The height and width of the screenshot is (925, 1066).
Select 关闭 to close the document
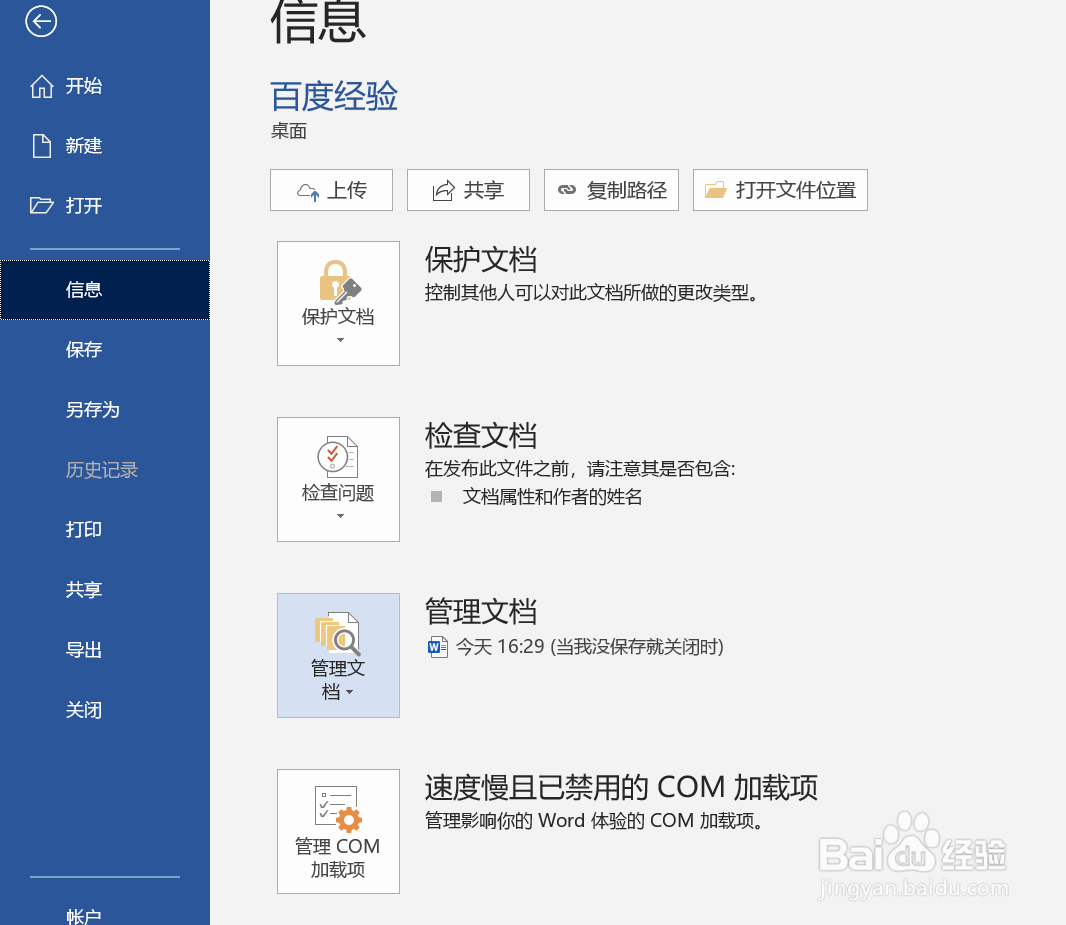(83, 709)
